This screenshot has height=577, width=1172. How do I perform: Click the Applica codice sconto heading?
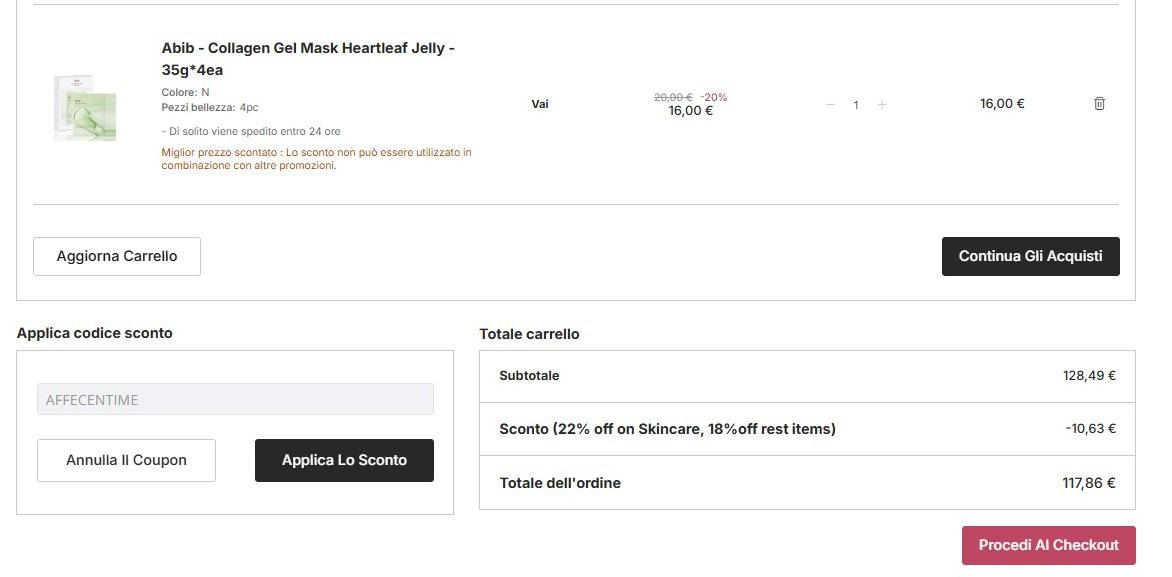[x=94, y=333]
